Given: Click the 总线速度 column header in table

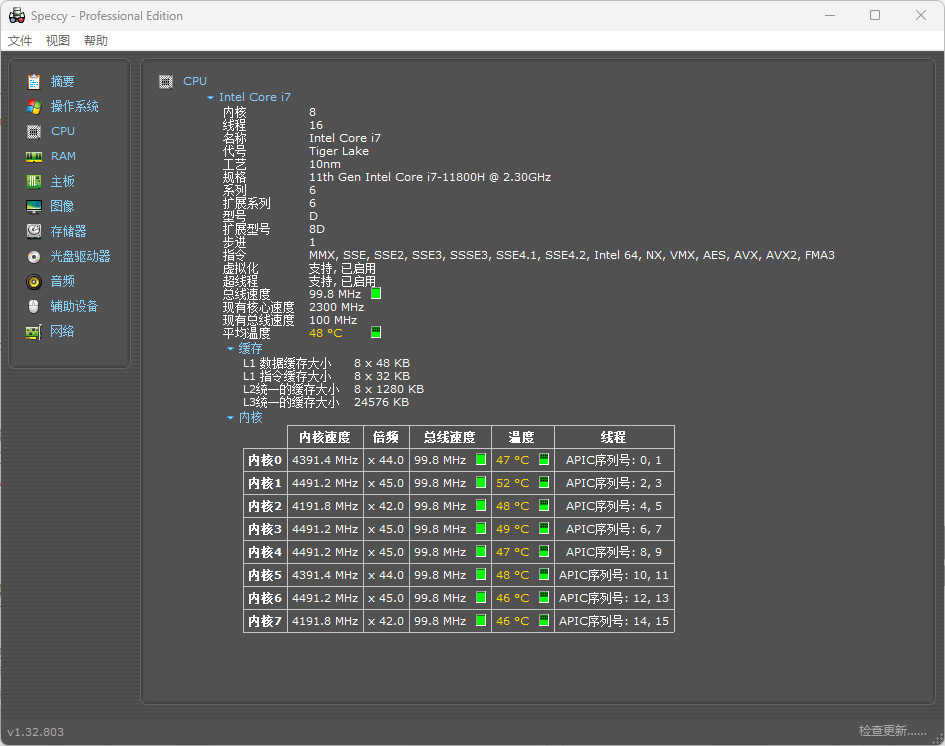Looking at the screenshot, I should [450, 437].
